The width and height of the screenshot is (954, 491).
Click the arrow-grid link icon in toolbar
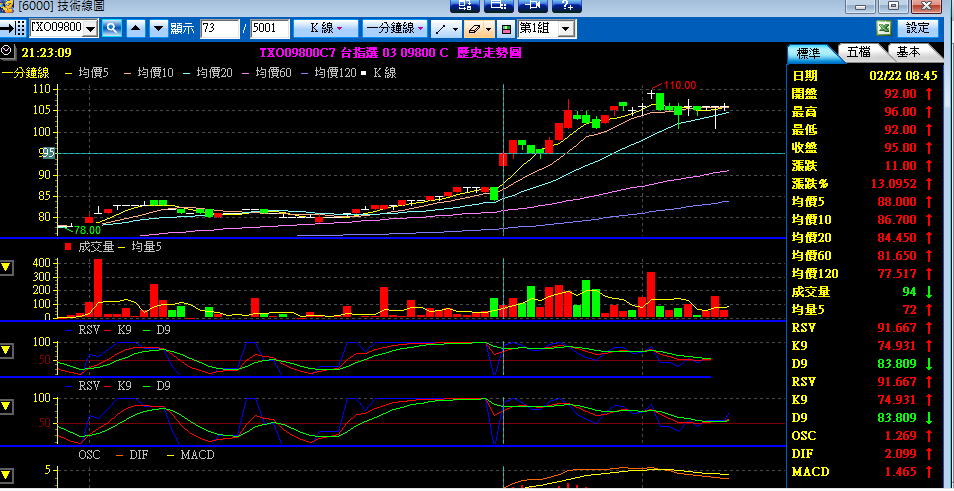pos(13,28)
